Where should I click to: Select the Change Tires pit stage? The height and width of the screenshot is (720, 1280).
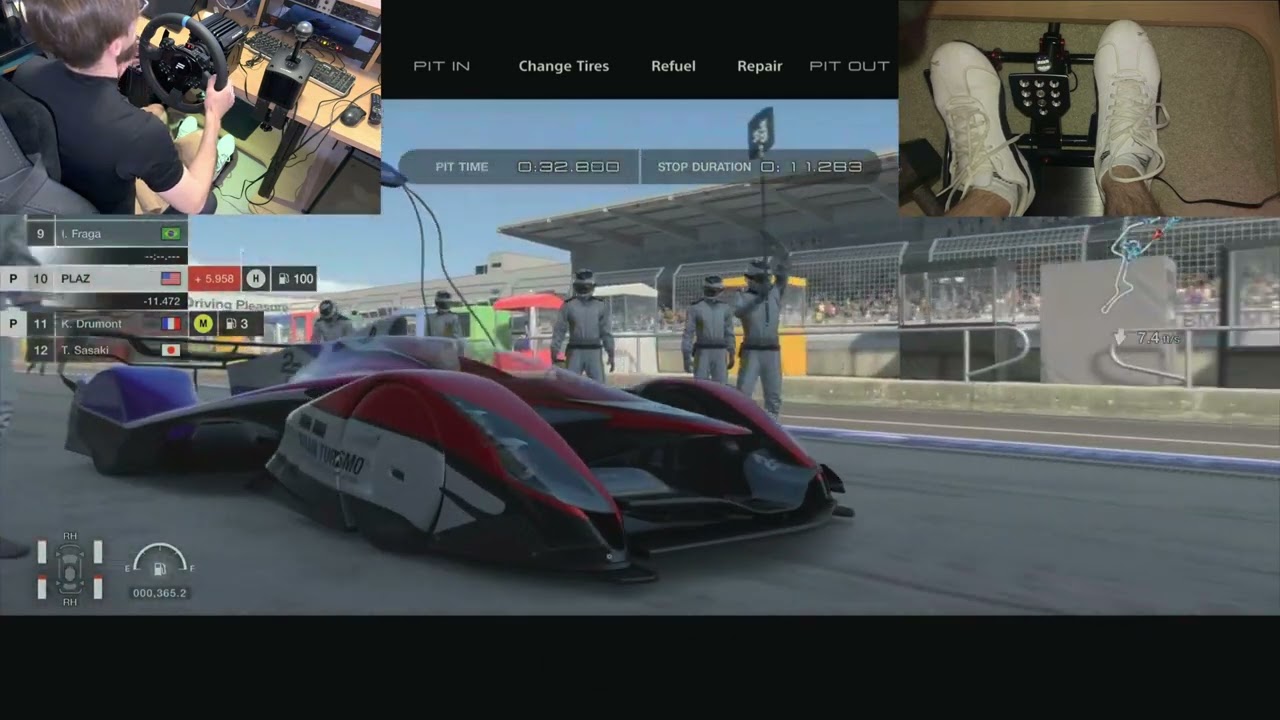(x=564, y=66)
